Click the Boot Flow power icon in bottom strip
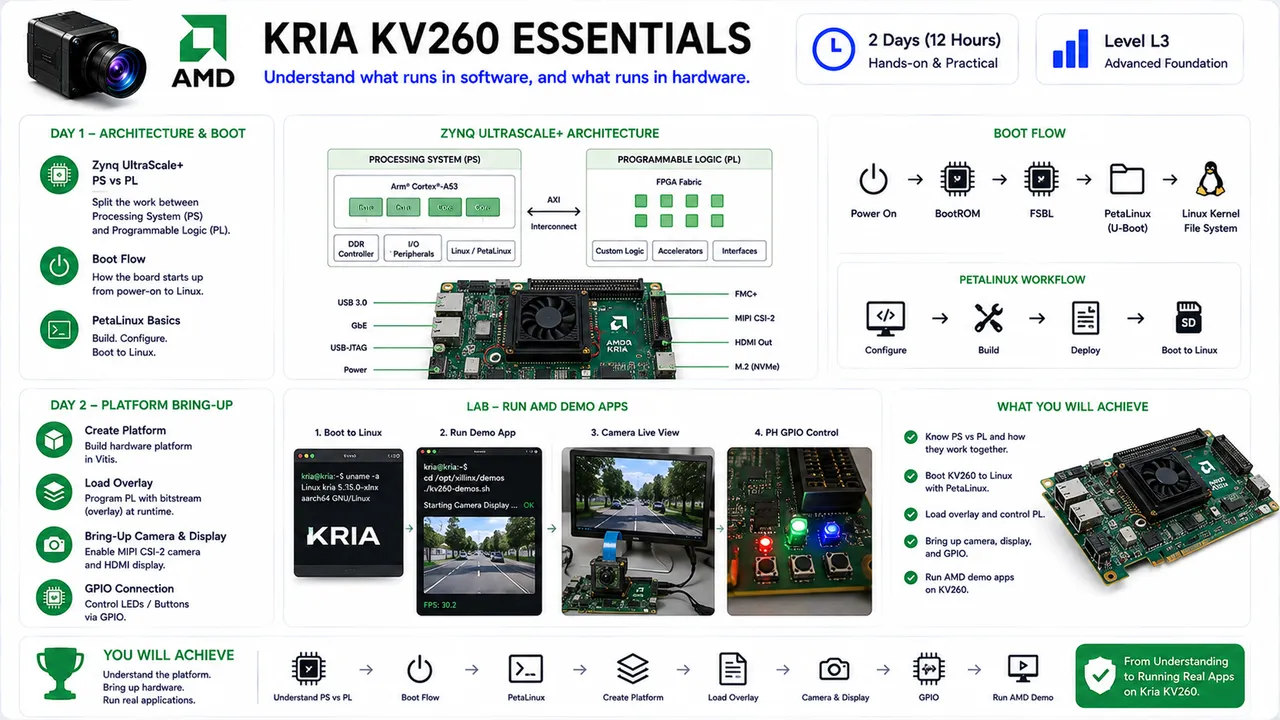Image resolution: width=1280 pixels, height=720 pixels. (x=419, y=669)
